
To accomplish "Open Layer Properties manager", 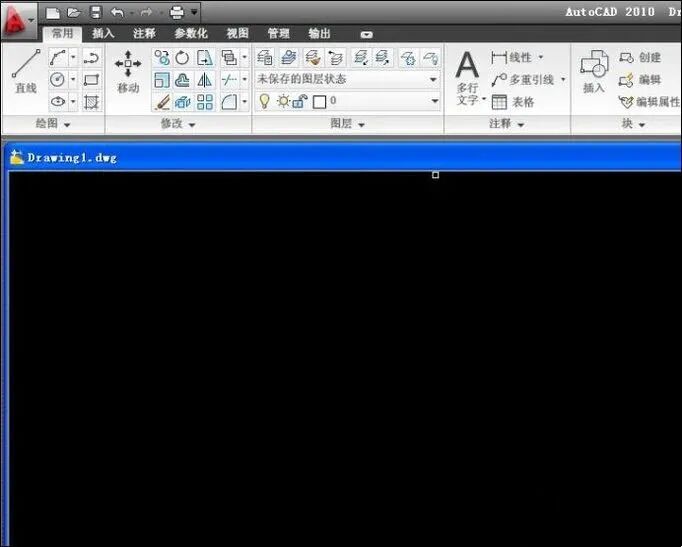I will tap(264, 57).
